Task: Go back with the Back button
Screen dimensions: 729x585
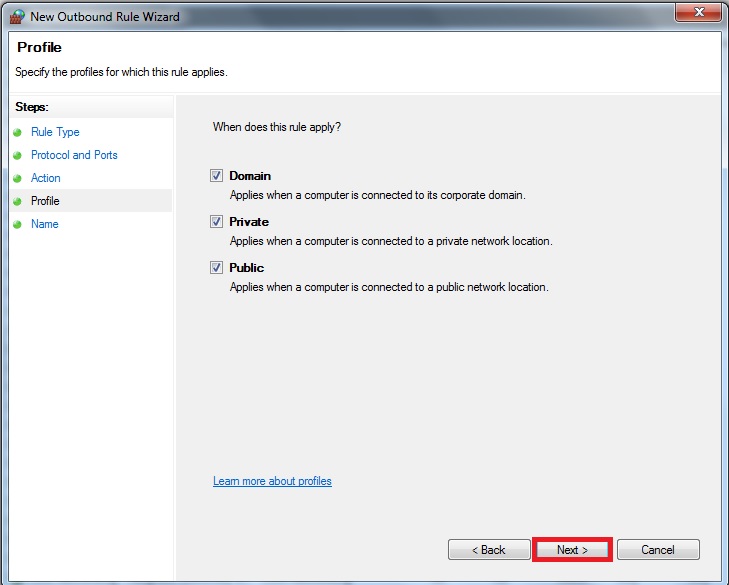Action: click(489, 550)
